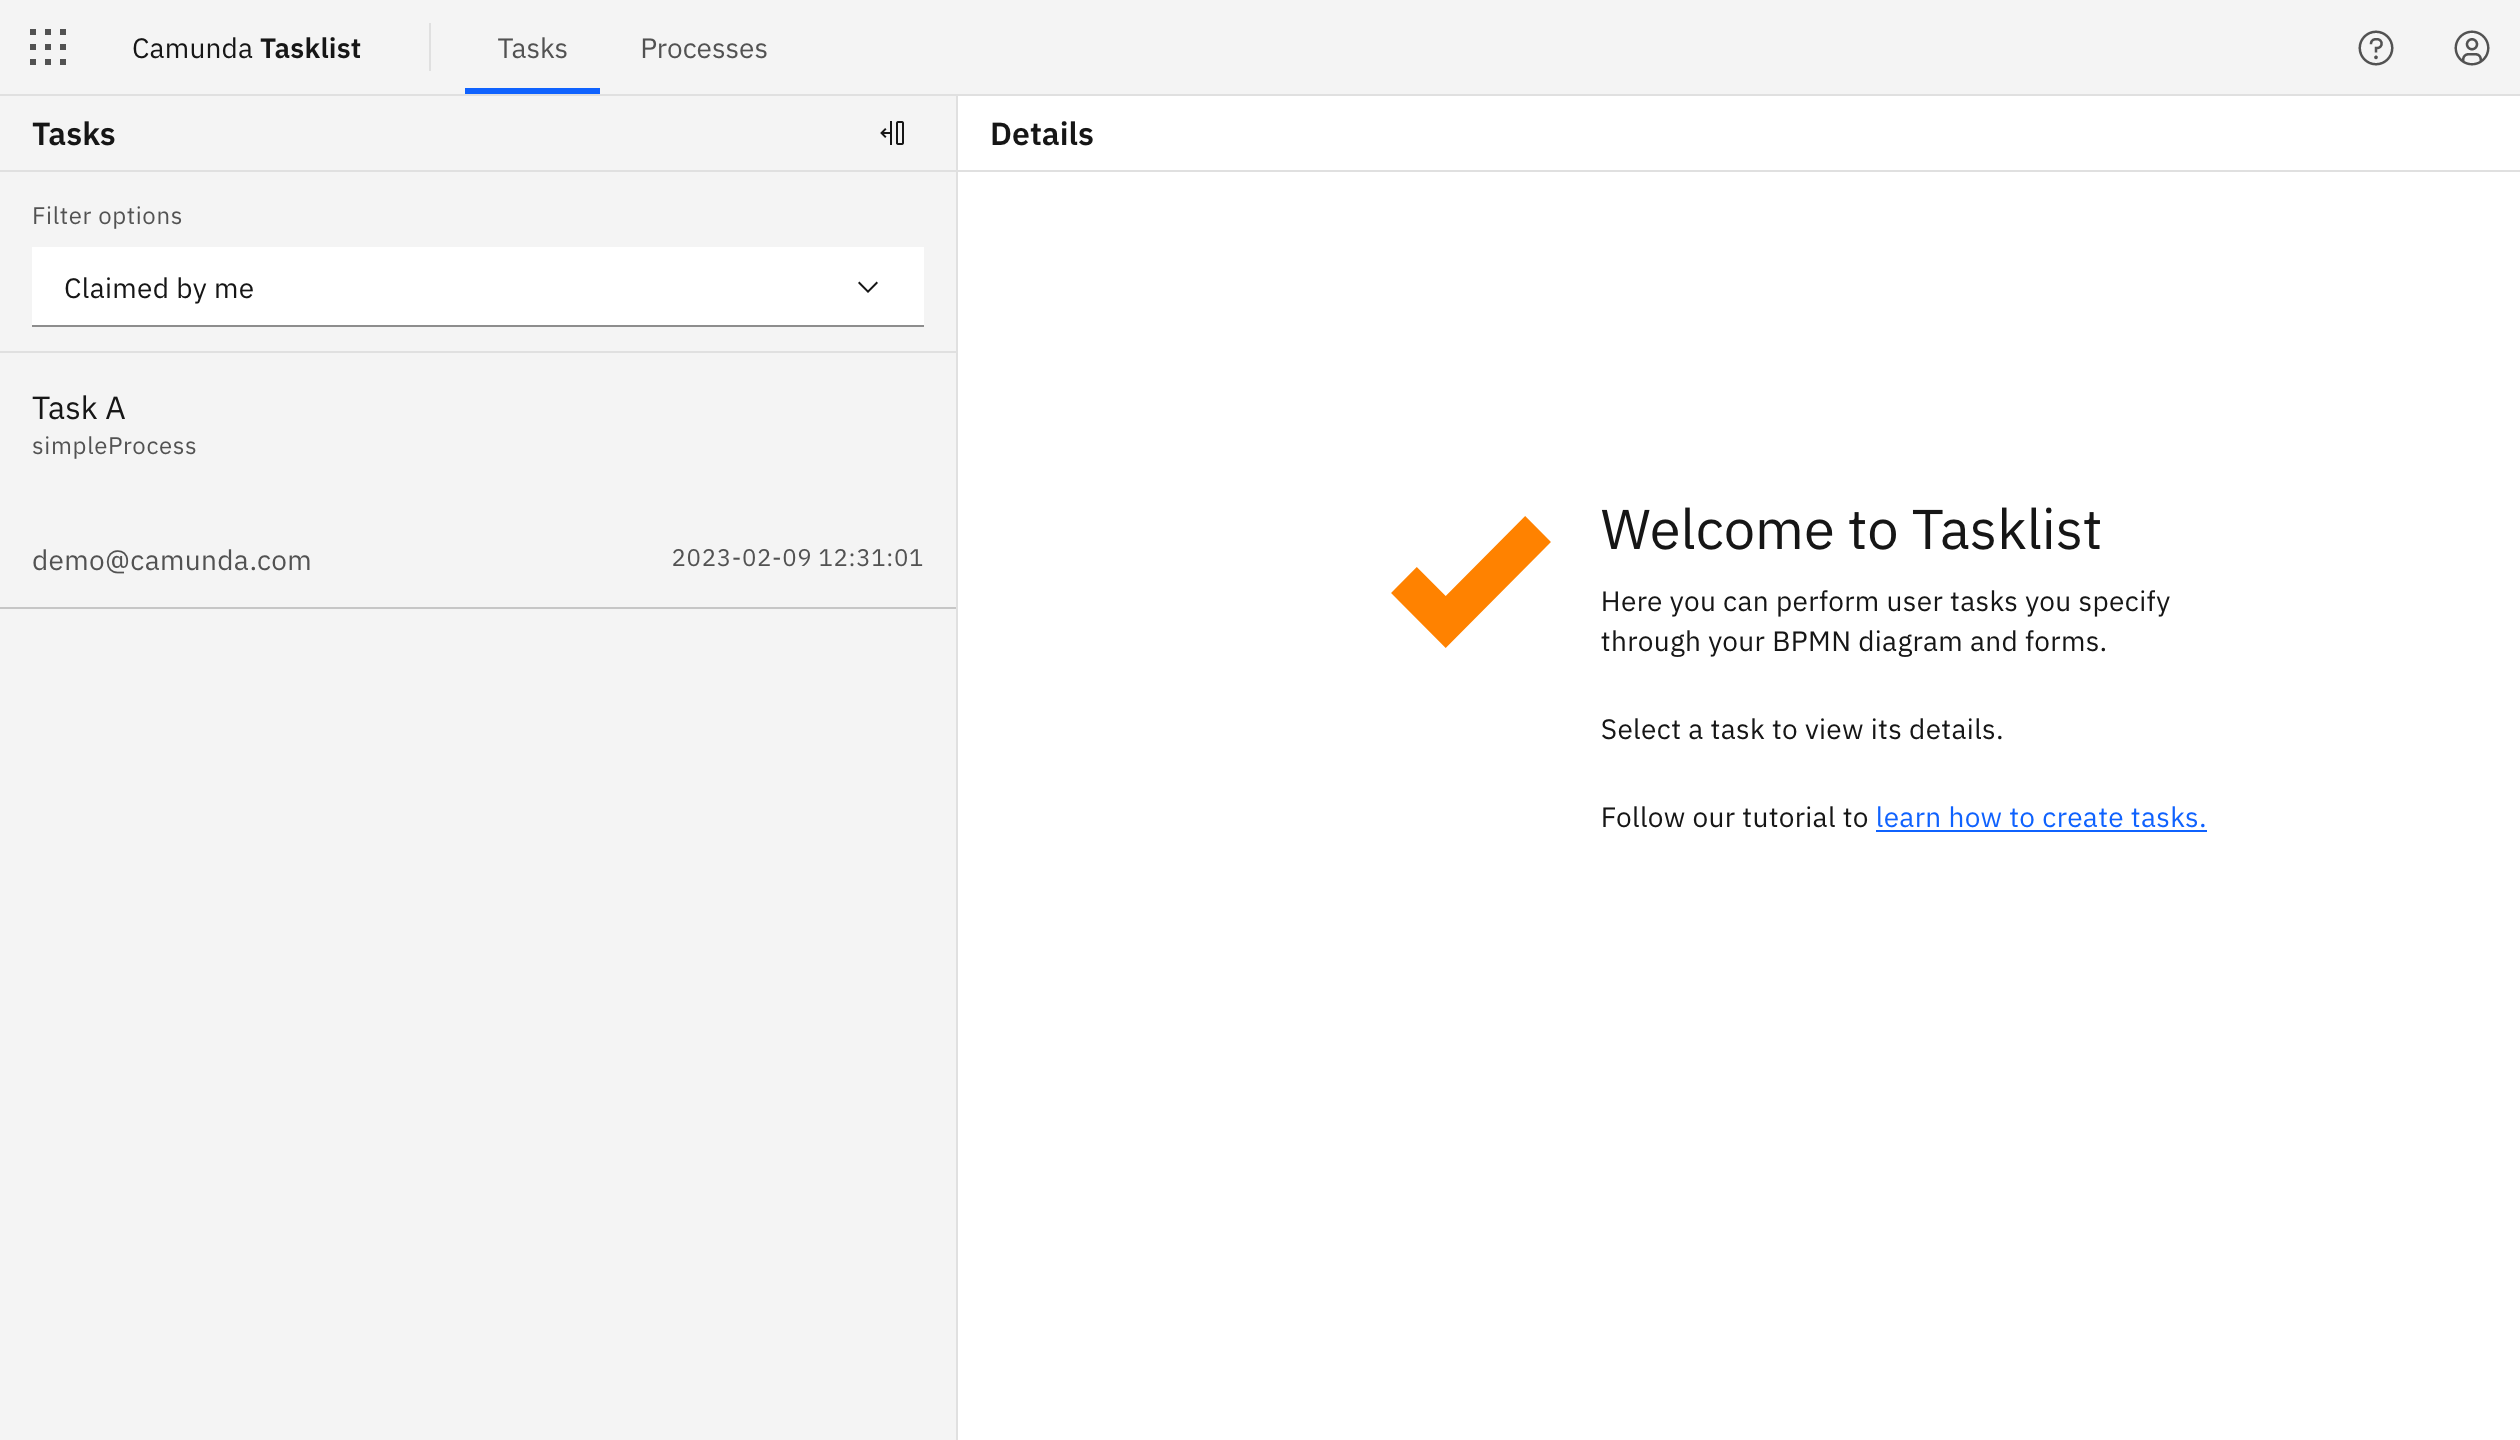Screen dimensions: 2520x1440
Task: Open the Claimed by me filter dropdown
Action: (478, 287)
